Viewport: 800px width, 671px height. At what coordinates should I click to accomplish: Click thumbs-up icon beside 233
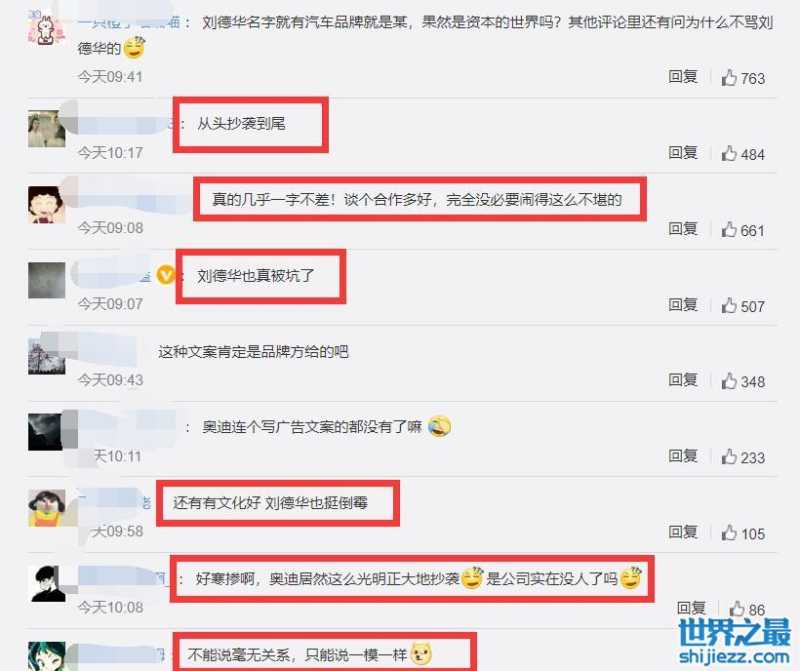coord(729,456)
